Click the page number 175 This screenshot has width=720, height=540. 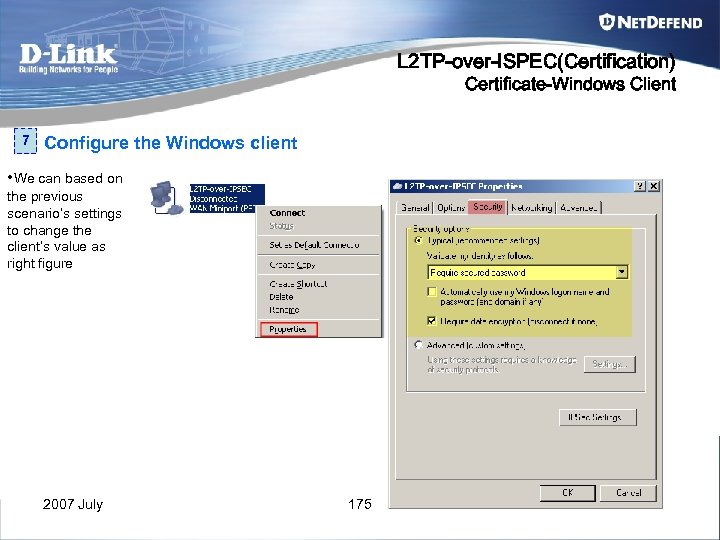(360, 504)
